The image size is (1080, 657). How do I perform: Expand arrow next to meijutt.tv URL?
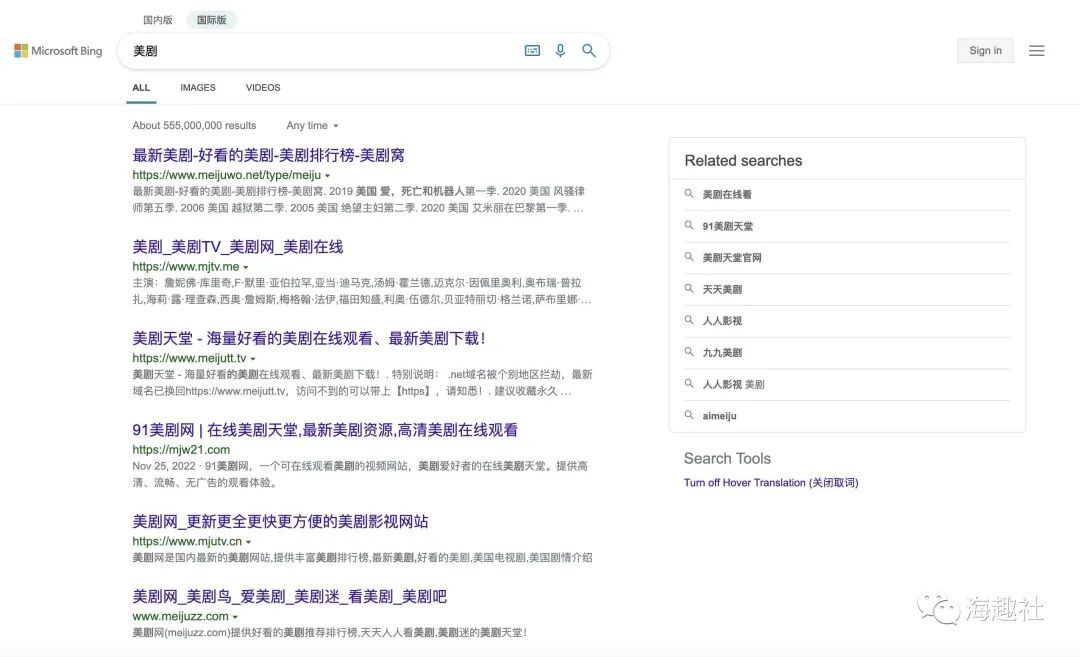click(x=253, y=359)
